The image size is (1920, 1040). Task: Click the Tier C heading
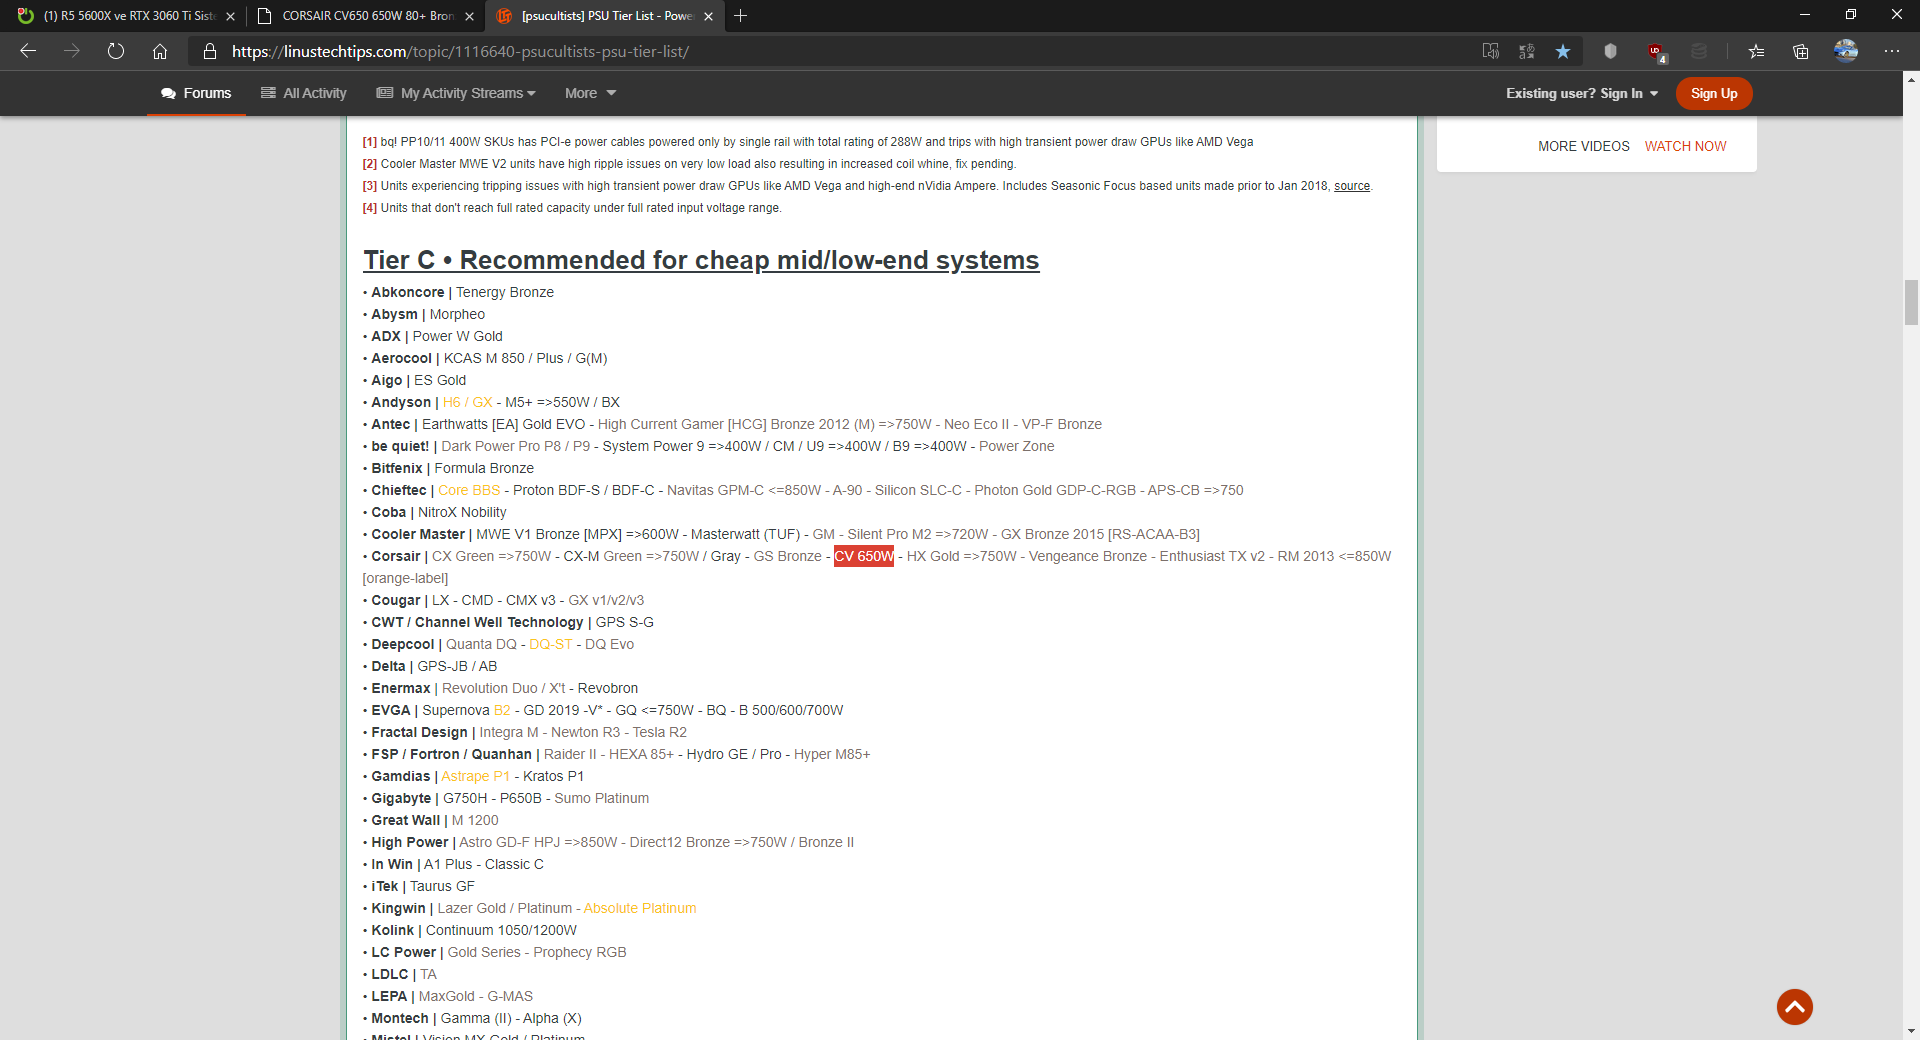[x=701, y=260]
